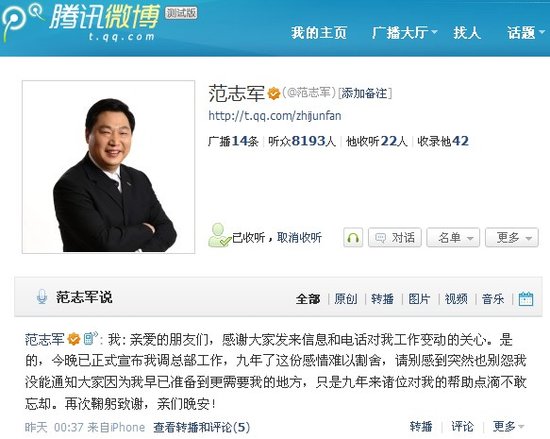Click the microphone icon beside 范志军说

tap(42, 297)
